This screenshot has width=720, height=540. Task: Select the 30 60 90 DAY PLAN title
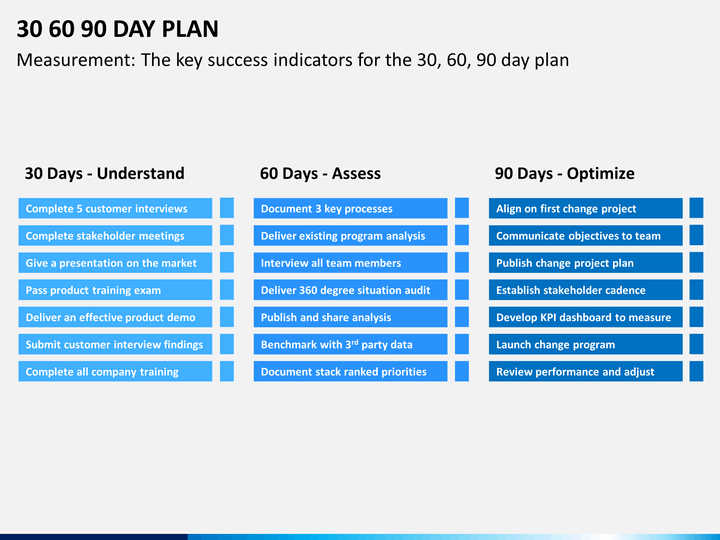click(118, 29)
